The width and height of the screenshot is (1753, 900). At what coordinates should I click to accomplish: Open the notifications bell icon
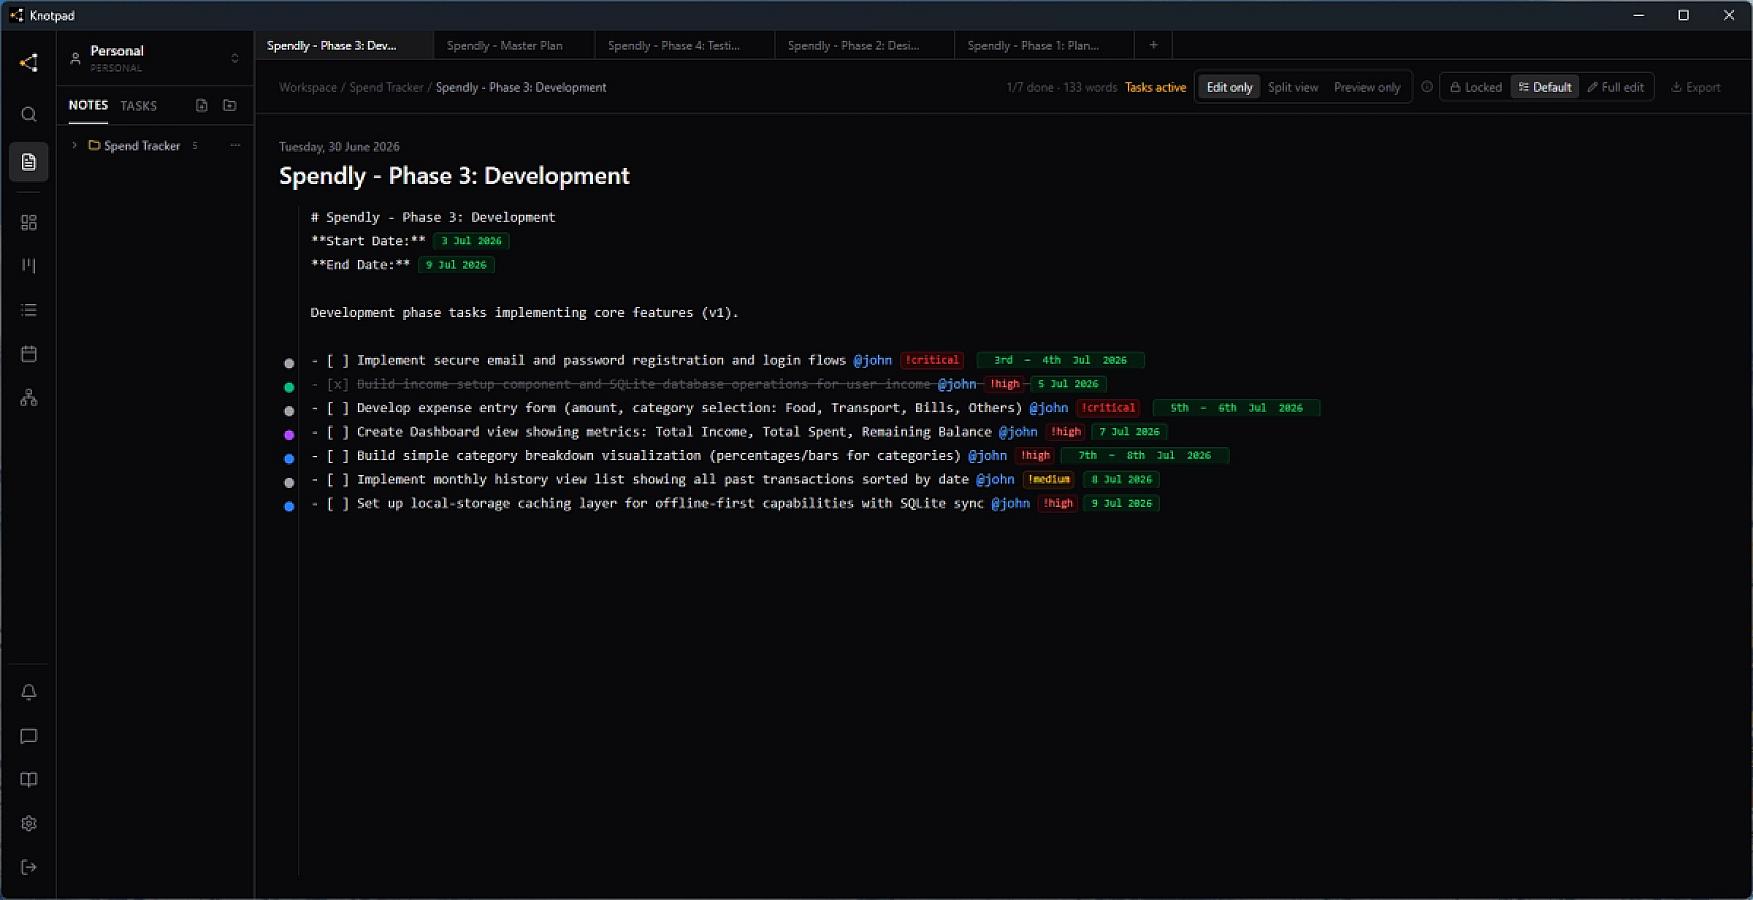coord(29,692)
